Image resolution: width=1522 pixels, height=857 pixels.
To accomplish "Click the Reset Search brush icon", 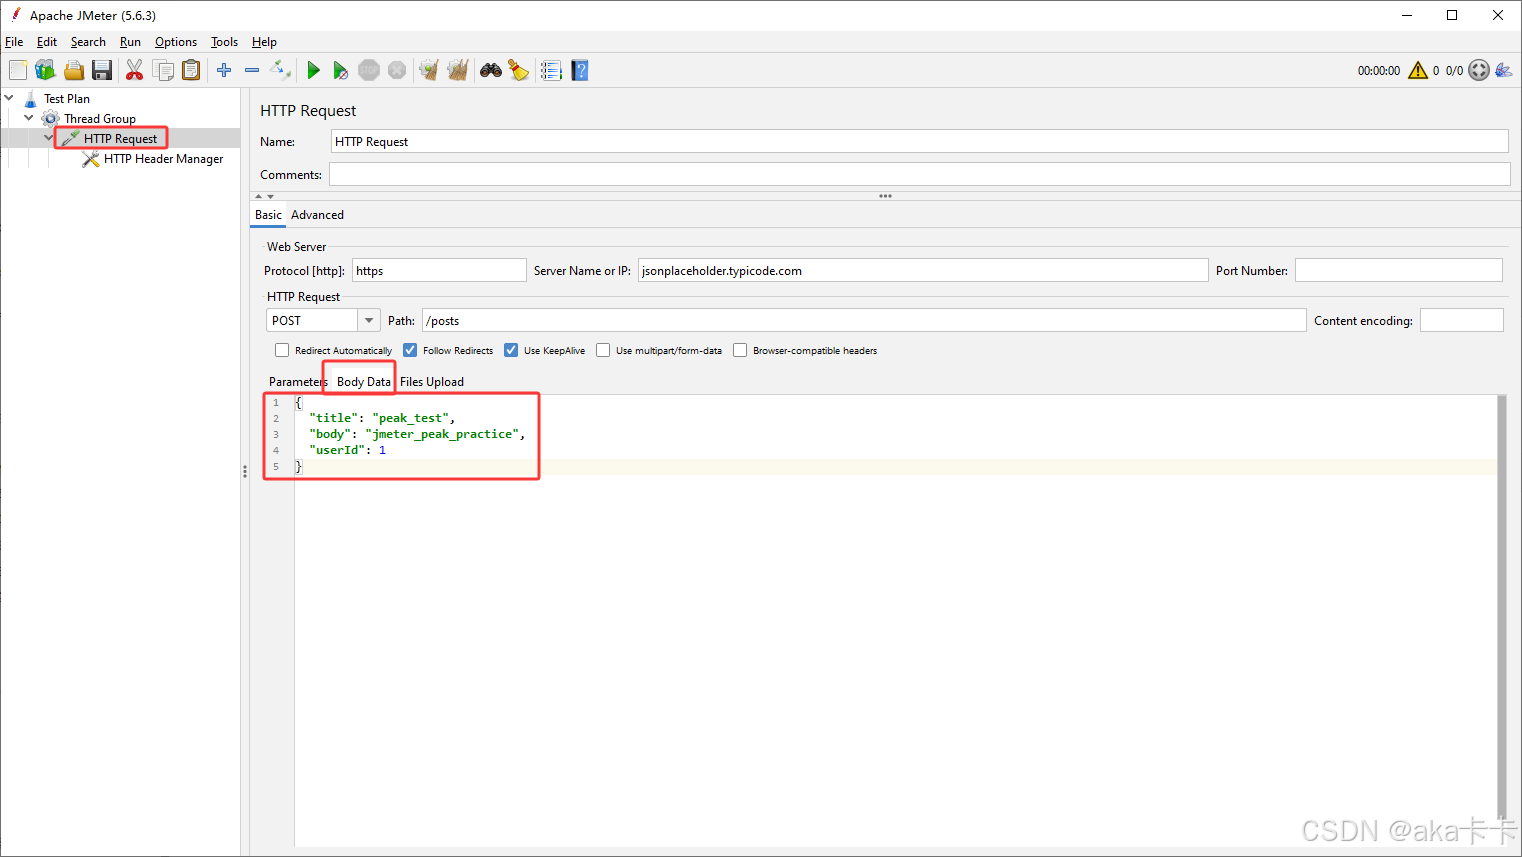I will [518, 70].
